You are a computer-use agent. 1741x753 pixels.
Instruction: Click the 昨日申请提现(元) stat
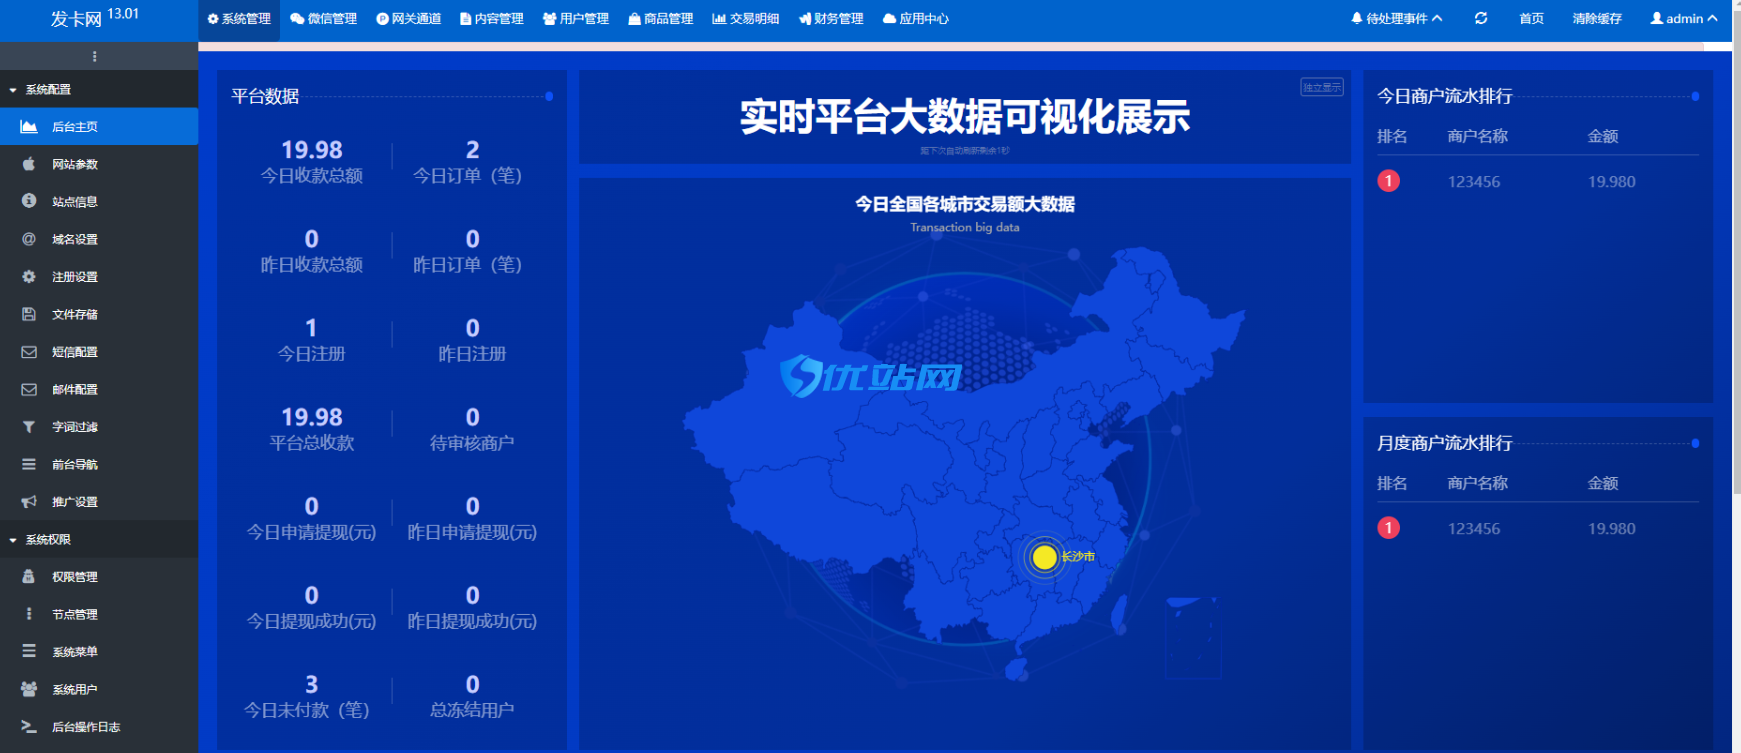(x=472, y=518)
